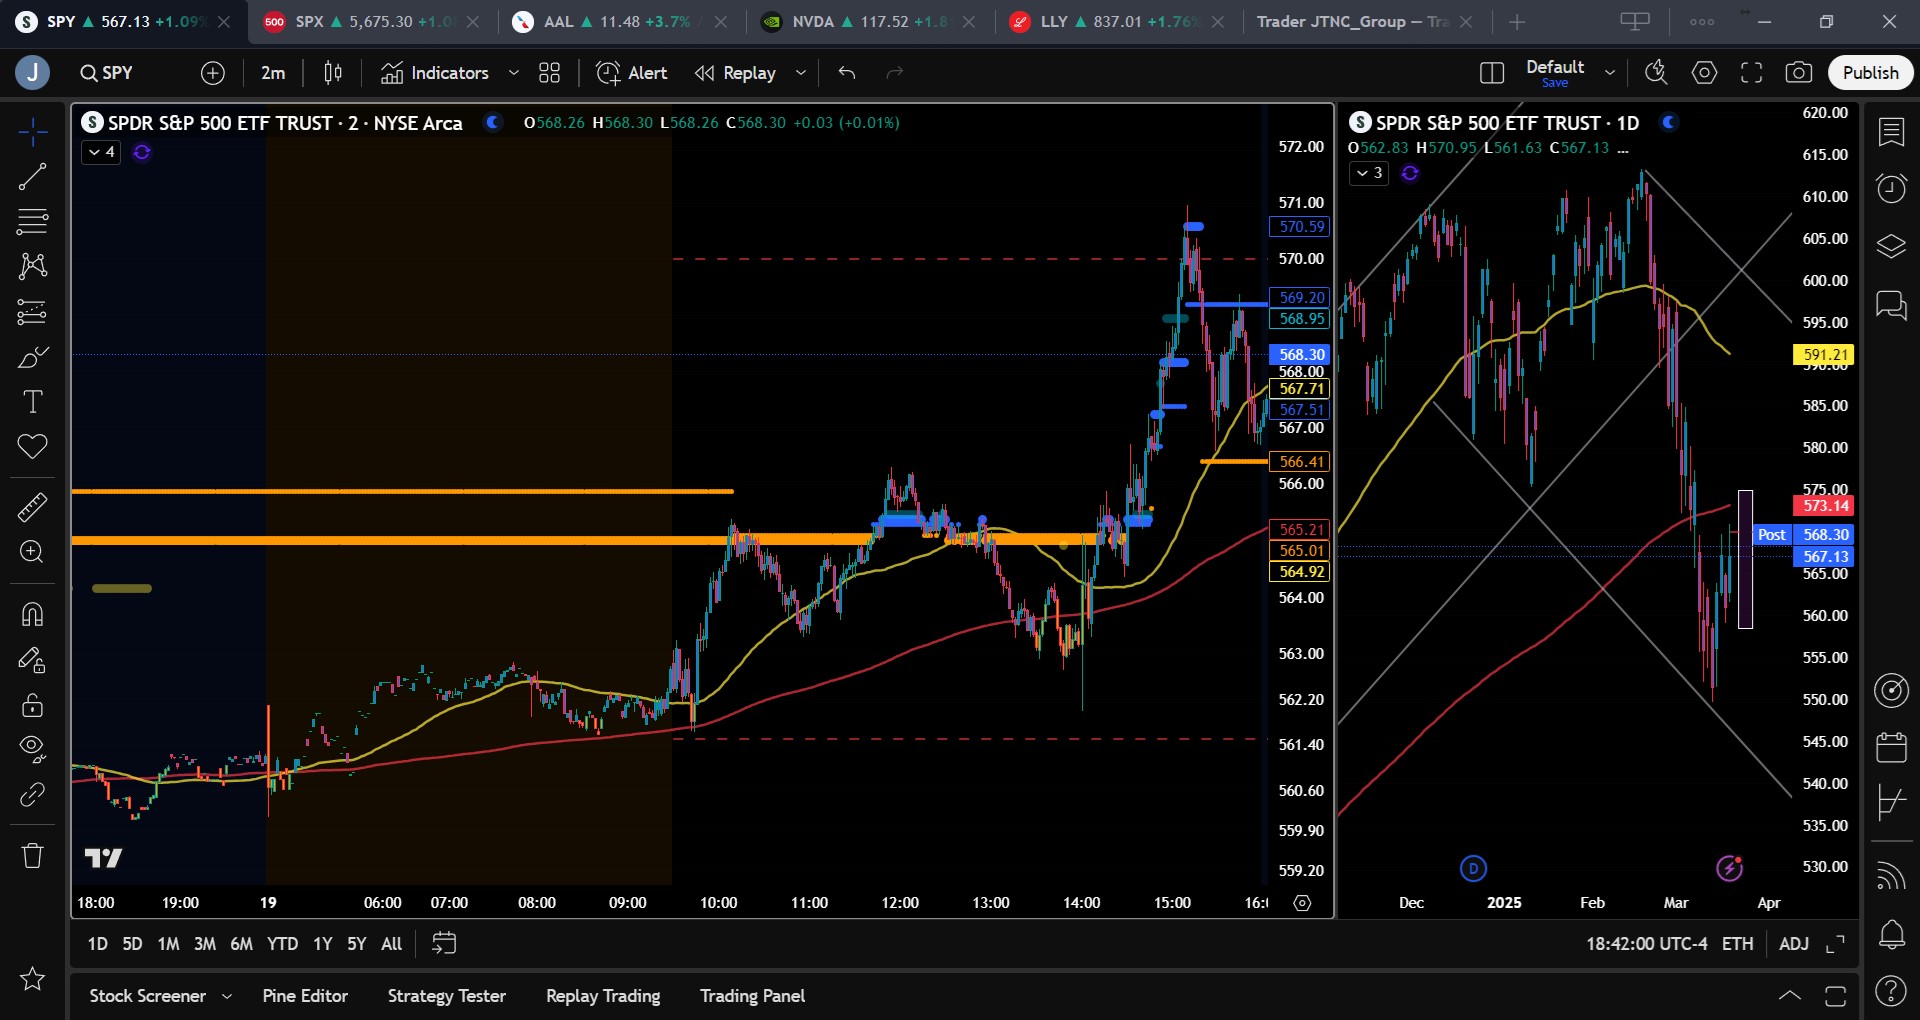Toggle ETH extended trading hours session
The height and width of the screenshot is (1020, 1920).
[1738, 944]
